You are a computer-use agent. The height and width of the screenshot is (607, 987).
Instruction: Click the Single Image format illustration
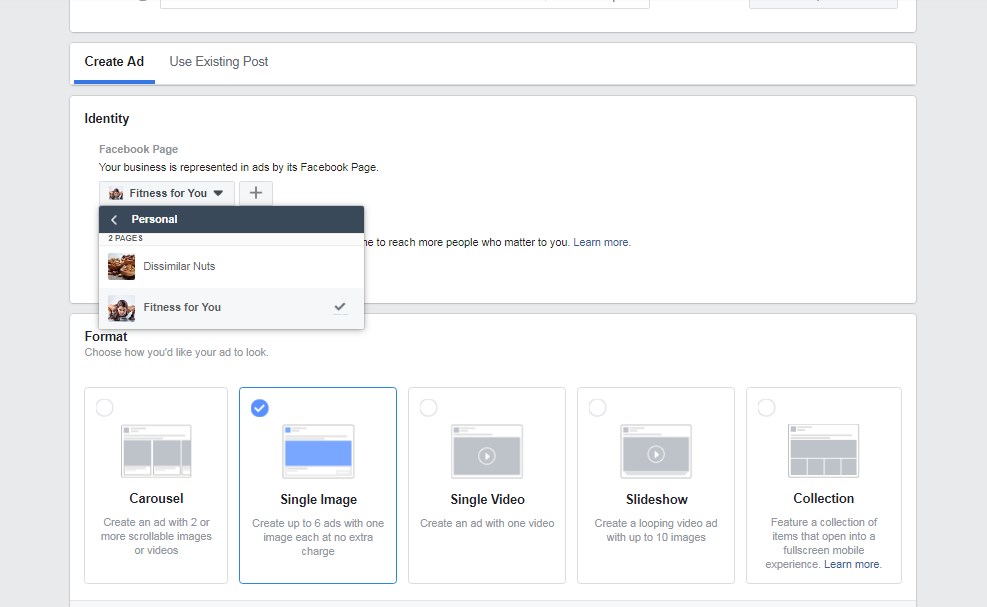point(319,451)
